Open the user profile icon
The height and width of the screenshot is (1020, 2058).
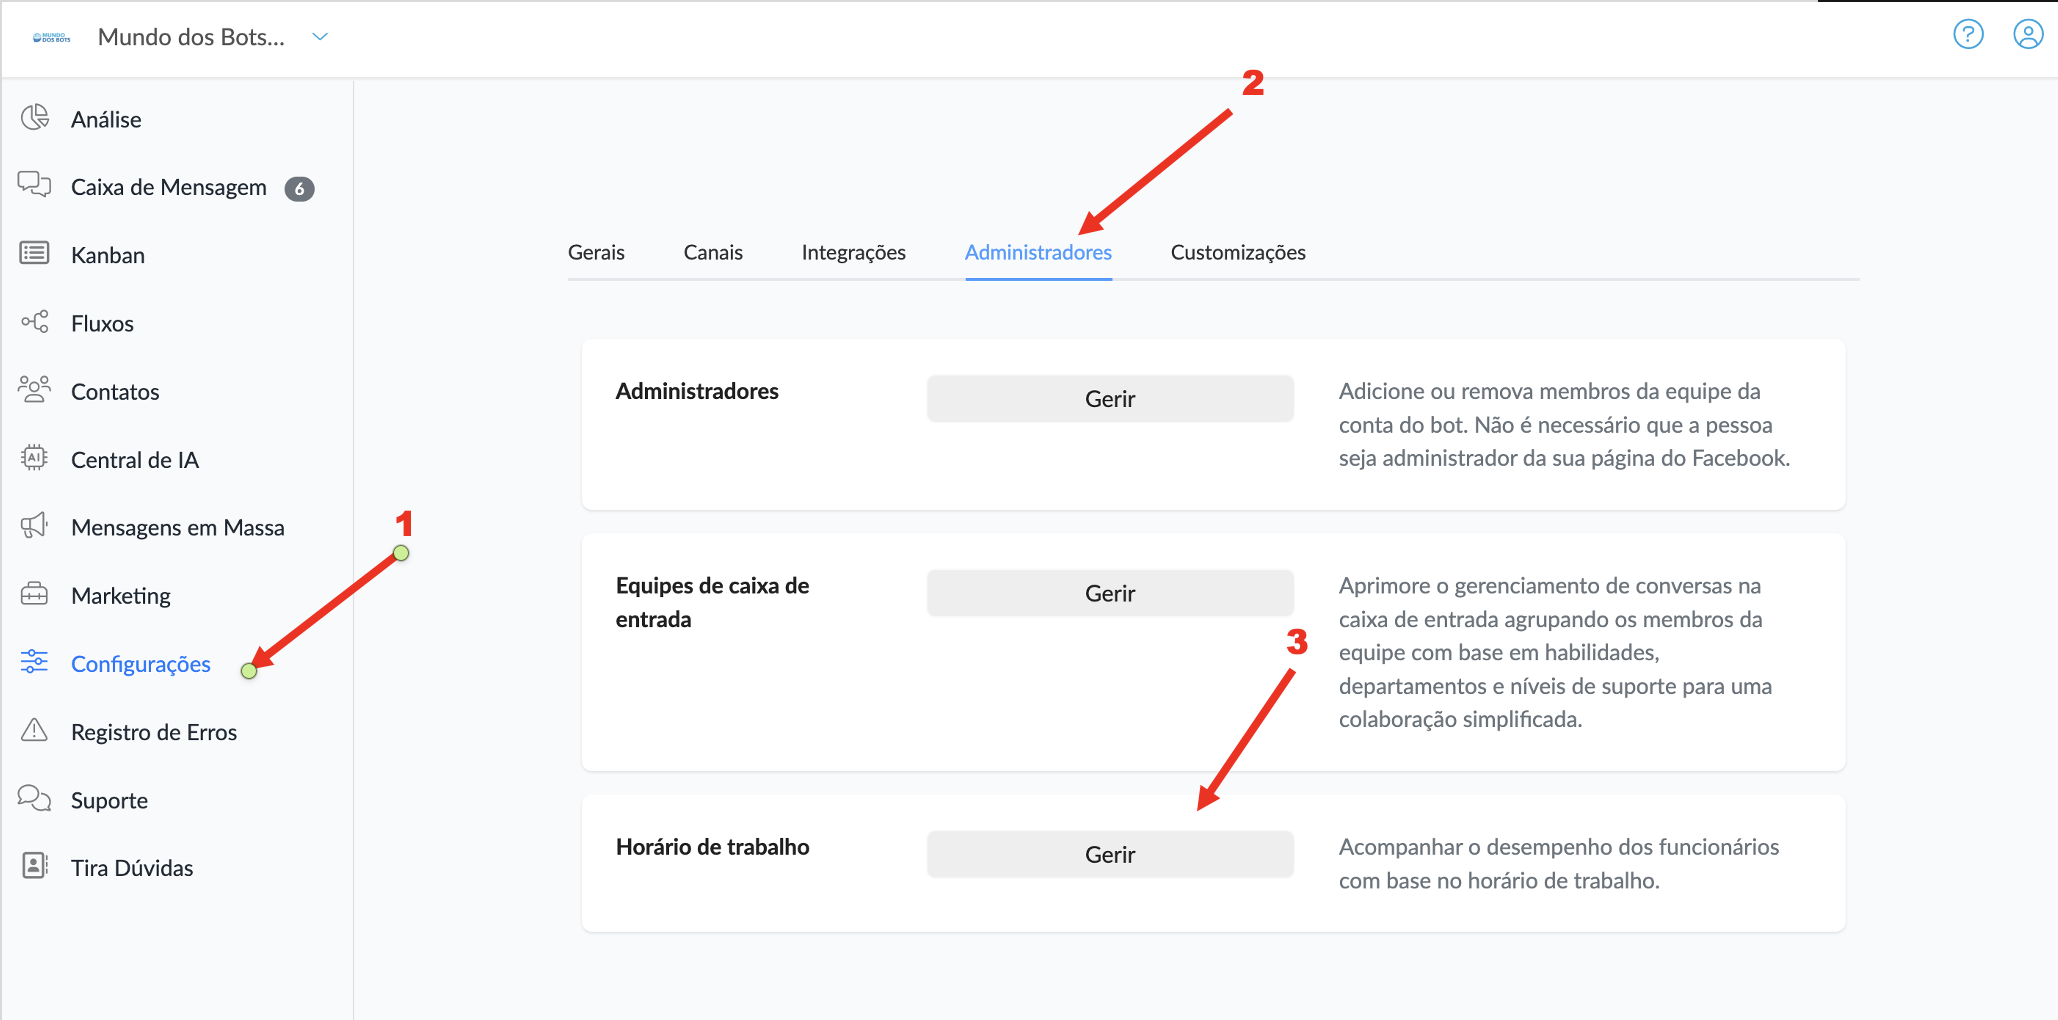coord(2027,35)
